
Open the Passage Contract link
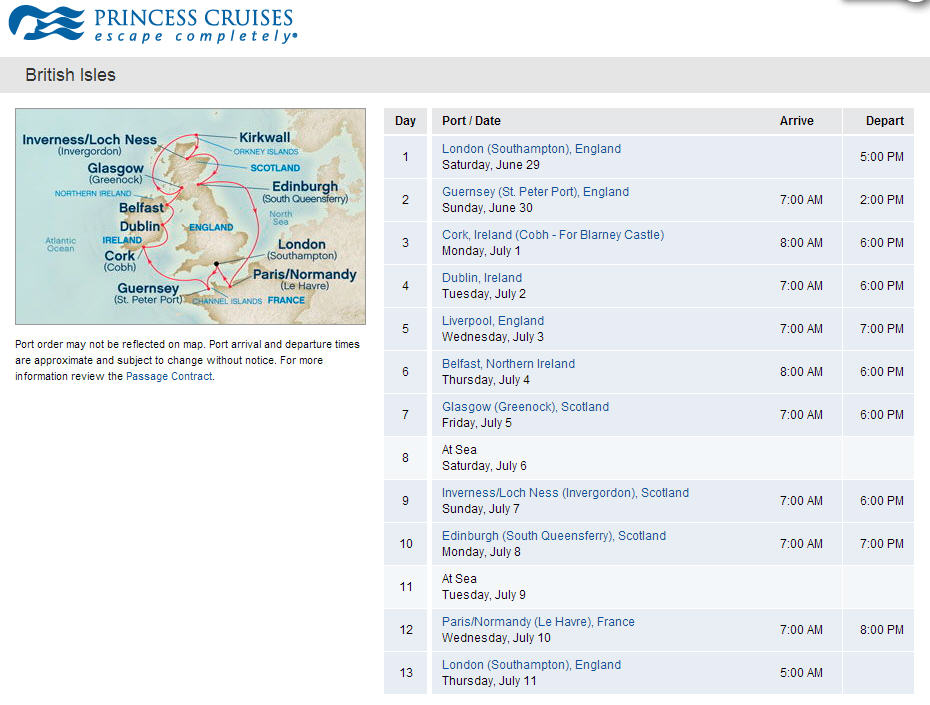[x=169, y=377]
